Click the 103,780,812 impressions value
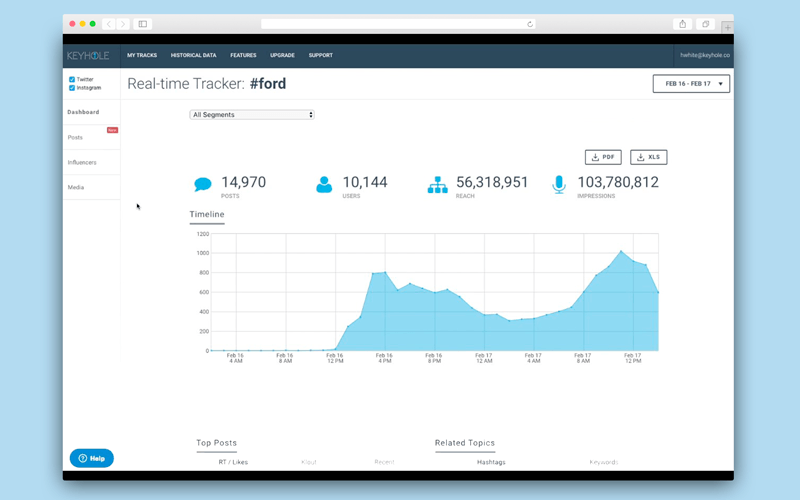This screenshot has width=800, height=500. (618, 182)
